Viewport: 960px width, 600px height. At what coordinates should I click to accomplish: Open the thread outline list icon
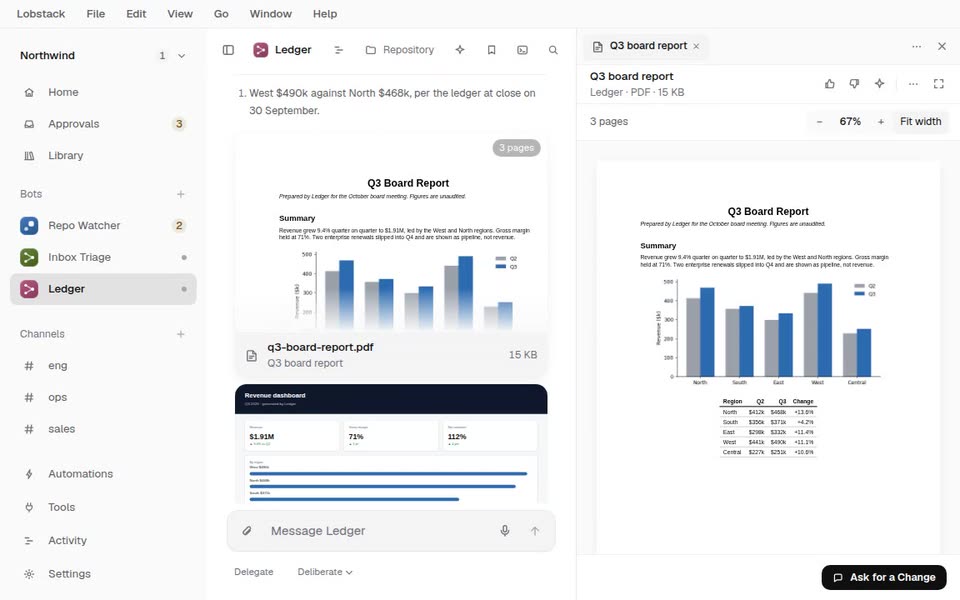[x=338, y=50]
